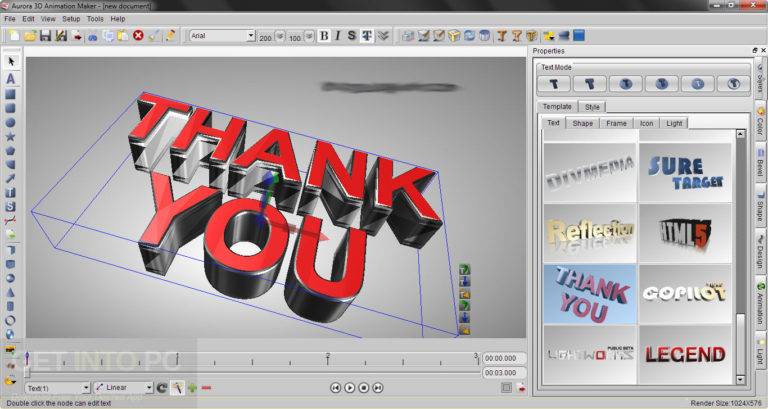Image resolution: width=768 pixels, height=409 pixels.
Task: Click the template list scrollbar down arrow
Action: click(x=740, y=379)
